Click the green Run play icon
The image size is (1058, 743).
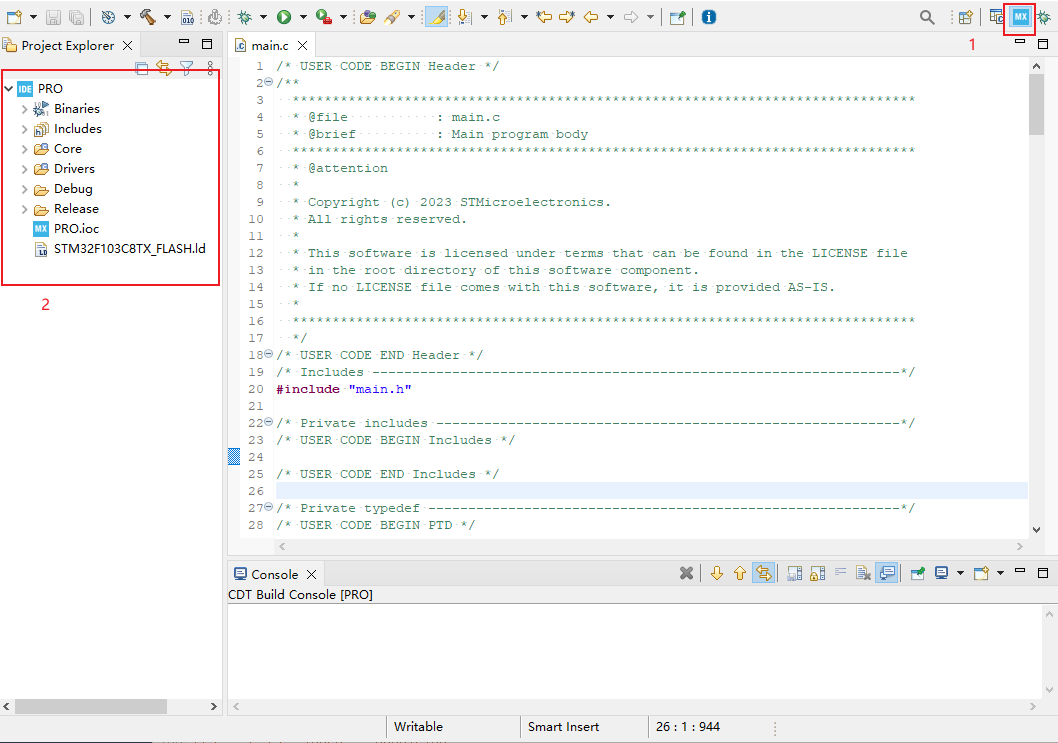(284, 17)
